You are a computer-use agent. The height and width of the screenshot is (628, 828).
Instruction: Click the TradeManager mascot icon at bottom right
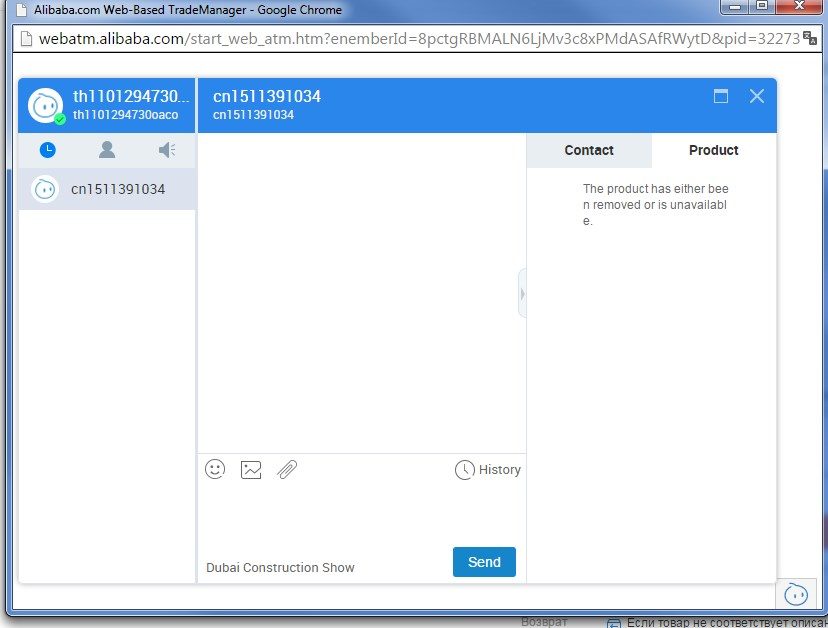click(x=796, y=594)
